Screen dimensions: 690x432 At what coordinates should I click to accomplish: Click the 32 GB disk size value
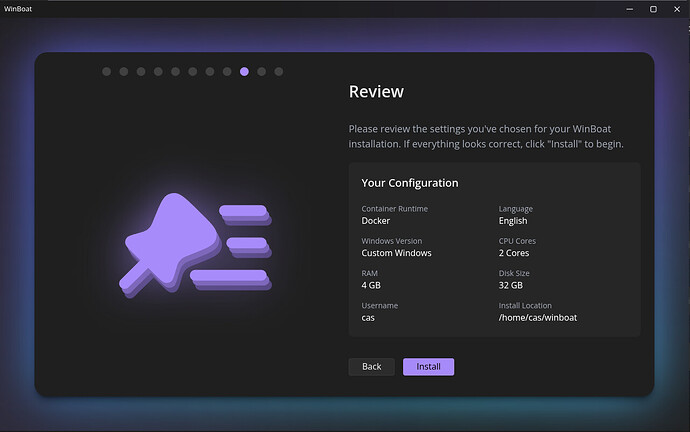[513, 285]
